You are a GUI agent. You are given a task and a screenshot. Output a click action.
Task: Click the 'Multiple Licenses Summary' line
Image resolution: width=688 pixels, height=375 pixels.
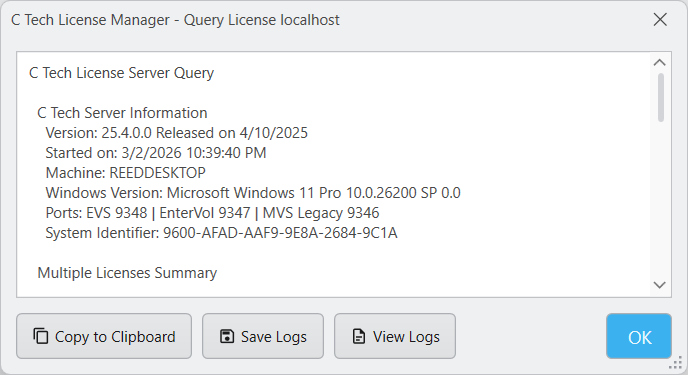pyautogui.click(x=127, y=273)
